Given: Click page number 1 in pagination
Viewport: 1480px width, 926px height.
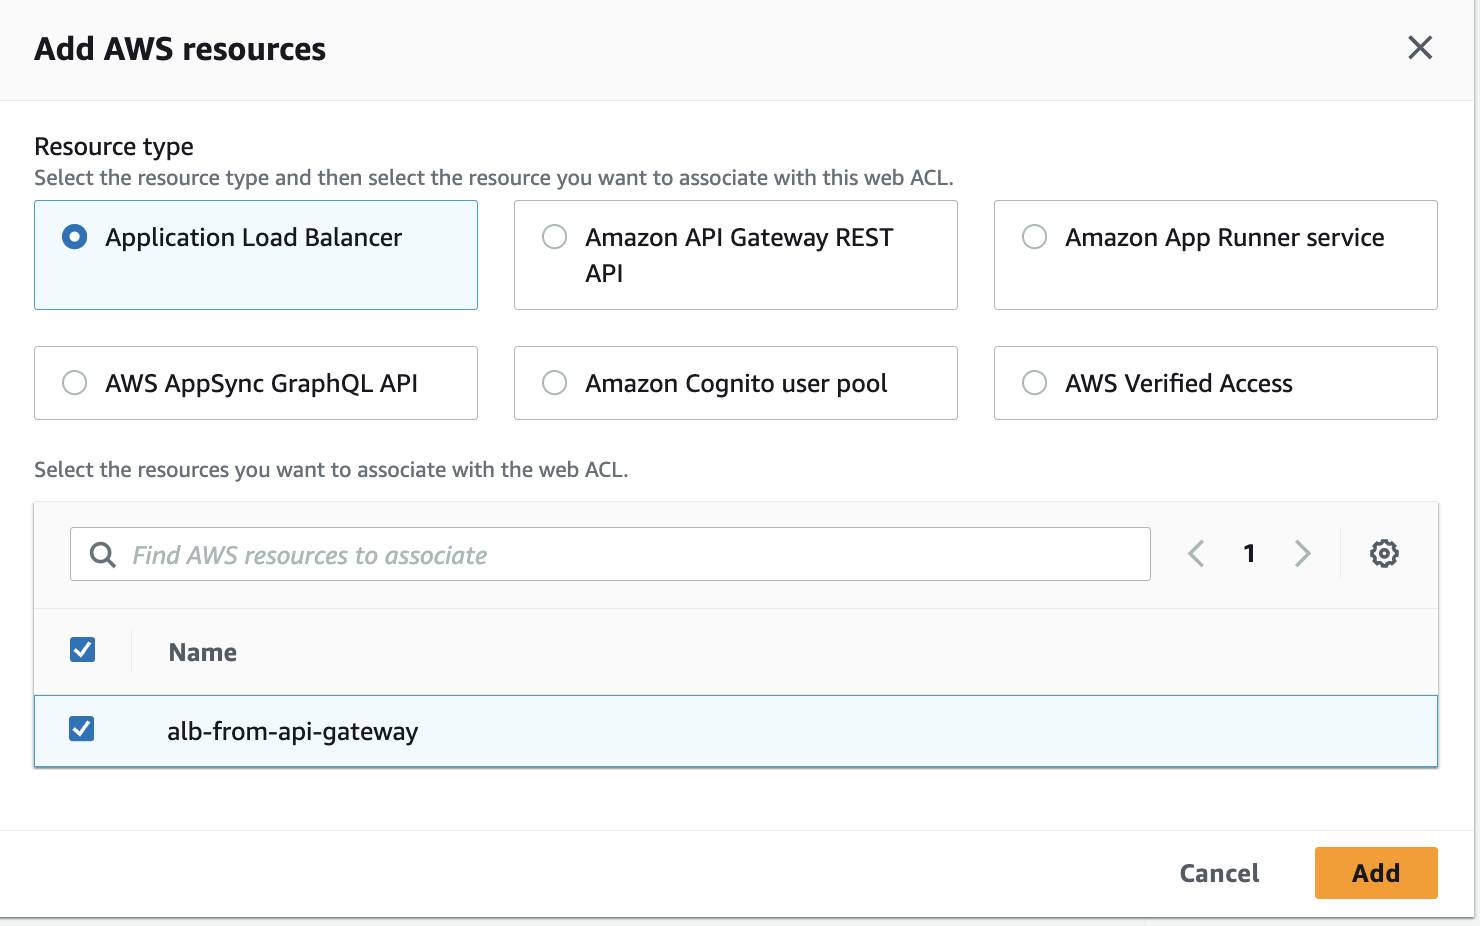Looking at the screenshot, I should (1249, 553).
